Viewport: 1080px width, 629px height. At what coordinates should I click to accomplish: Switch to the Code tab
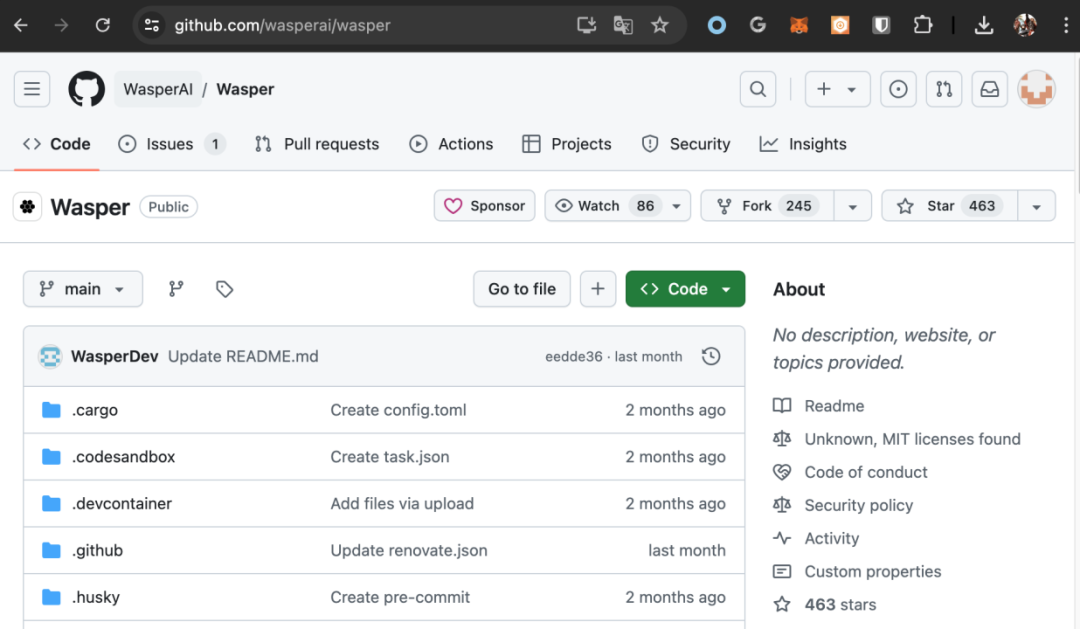coord(56,144)
